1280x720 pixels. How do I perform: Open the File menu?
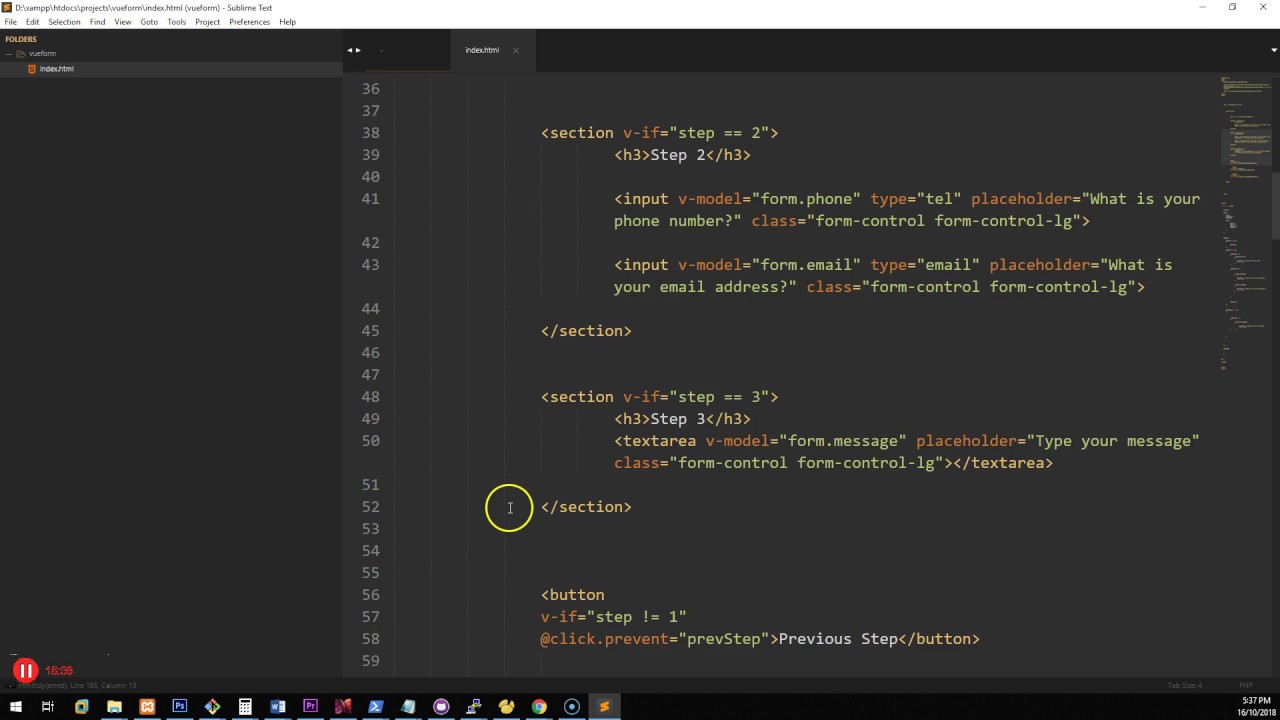[10, 22]
